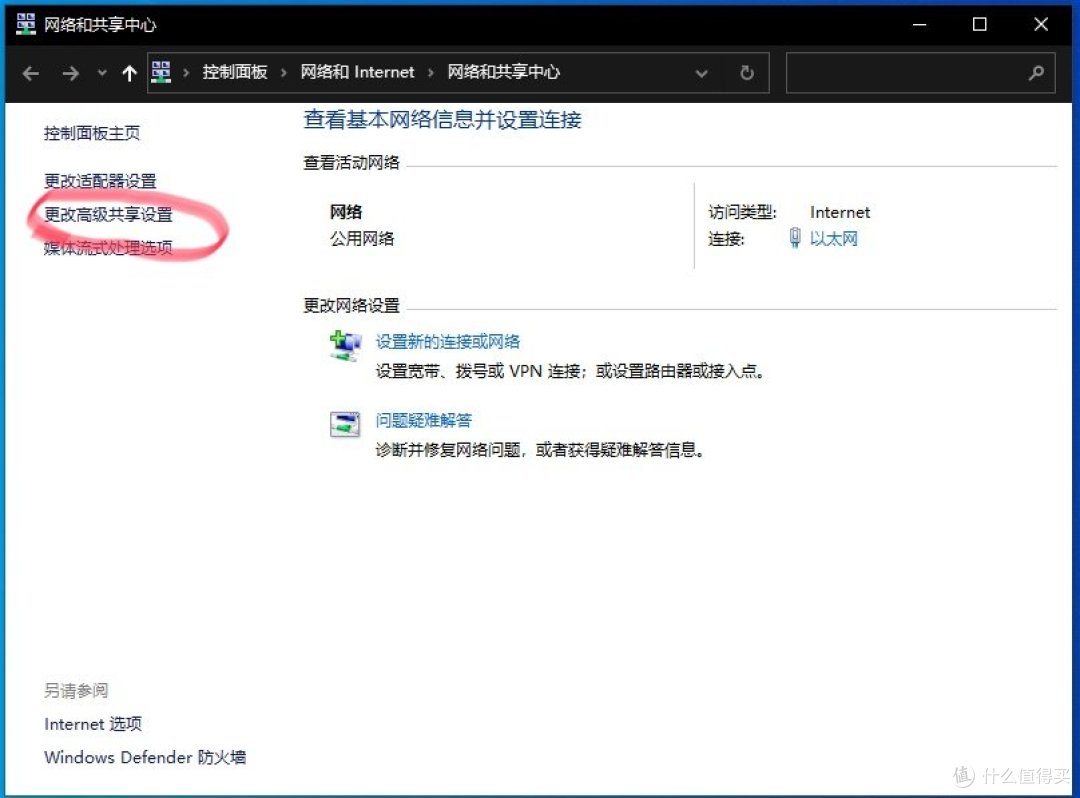Maximize the 网络和共享中心 window
1080x798 pixels.
click(979, 25)
